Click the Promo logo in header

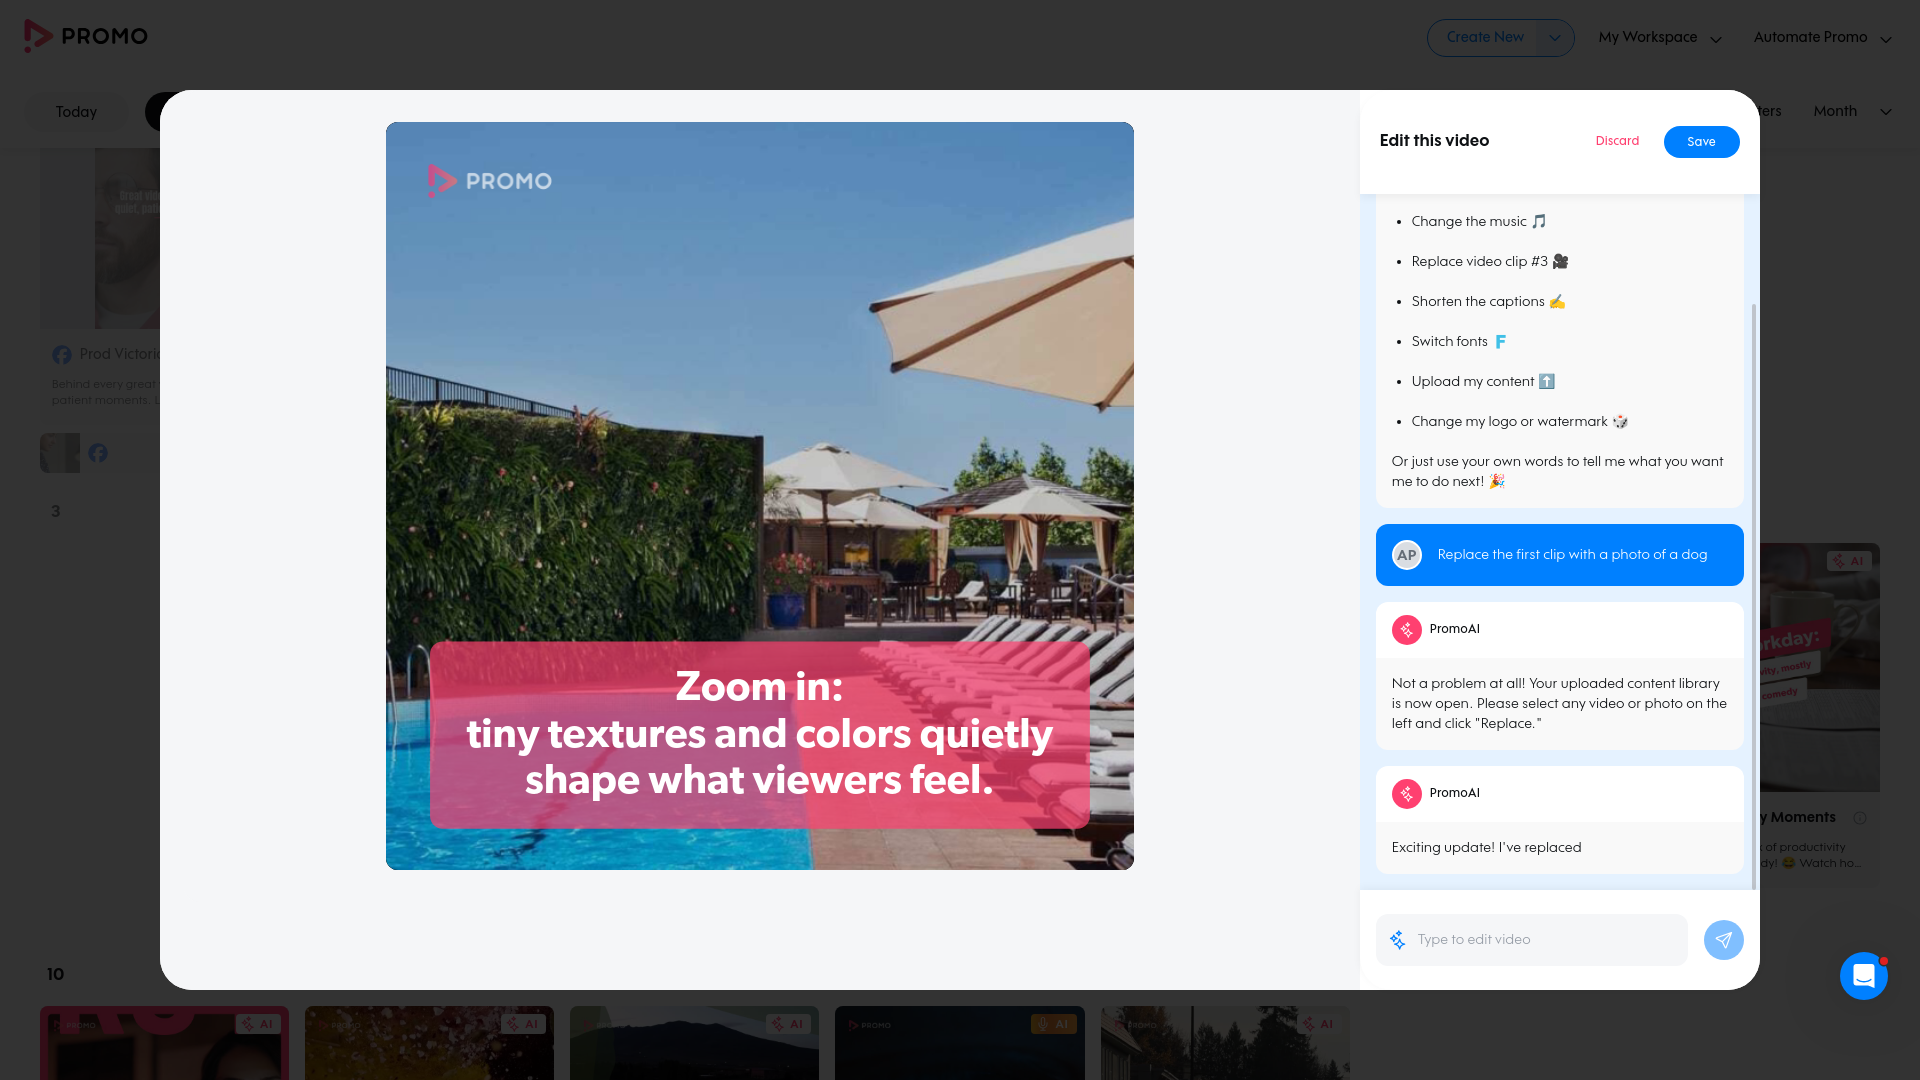86,36
